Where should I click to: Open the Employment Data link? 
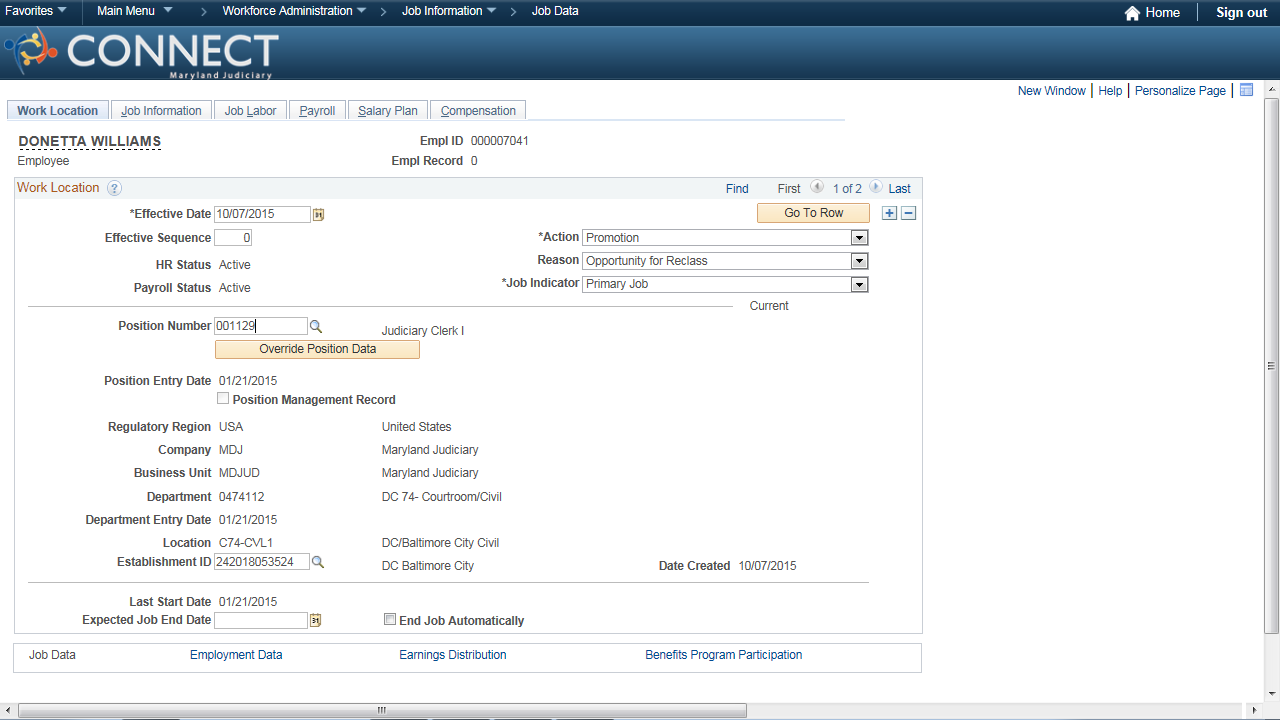236,655
